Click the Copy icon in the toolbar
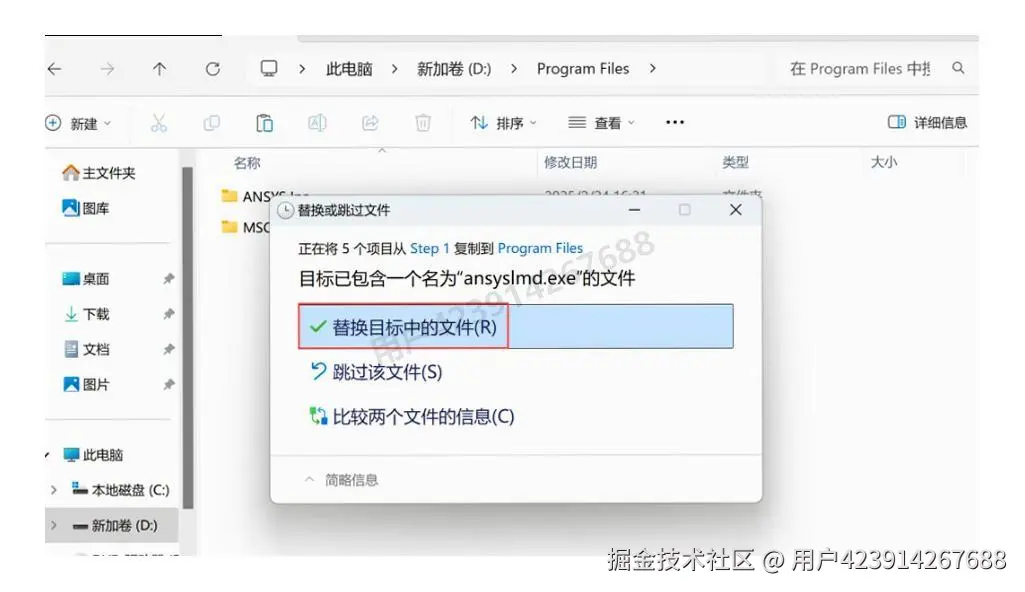Viewport: 1025px width, 592px height. [x=211, y=122]
